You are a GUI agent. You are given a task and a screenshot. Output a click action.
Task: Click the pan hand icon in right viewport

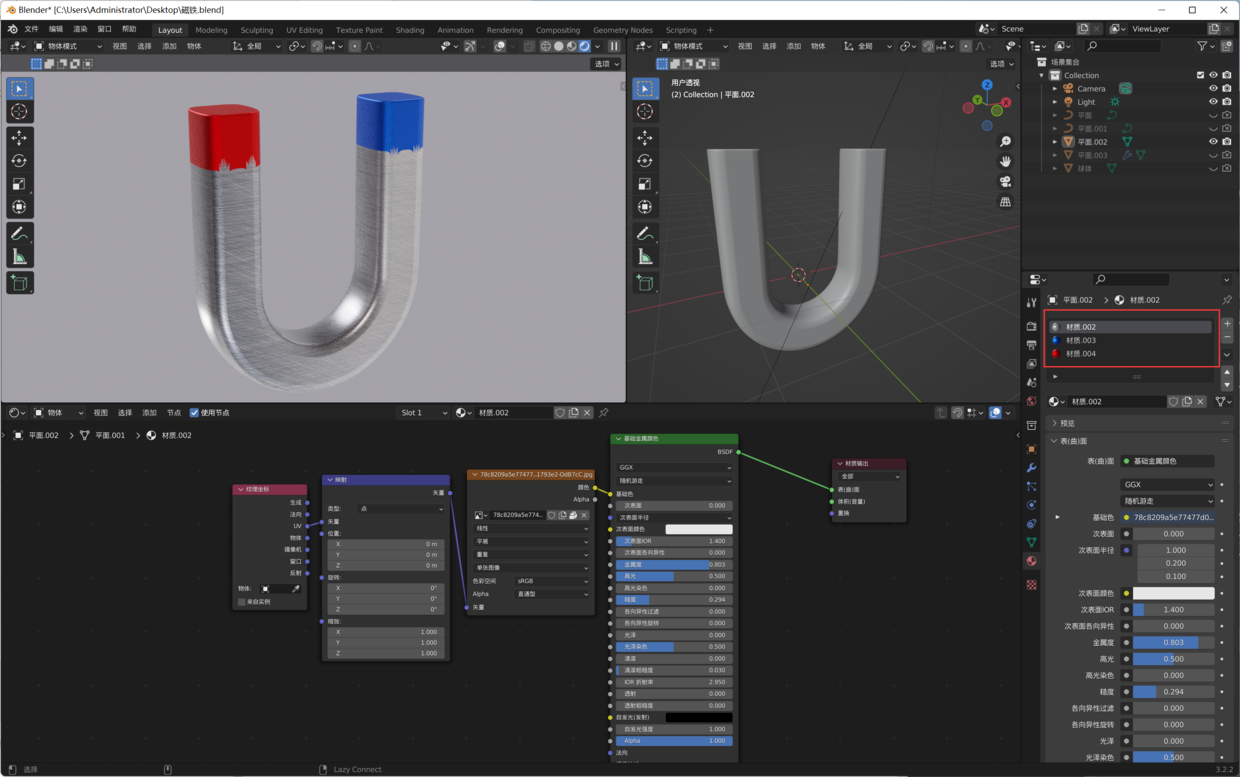point(1005,162)
